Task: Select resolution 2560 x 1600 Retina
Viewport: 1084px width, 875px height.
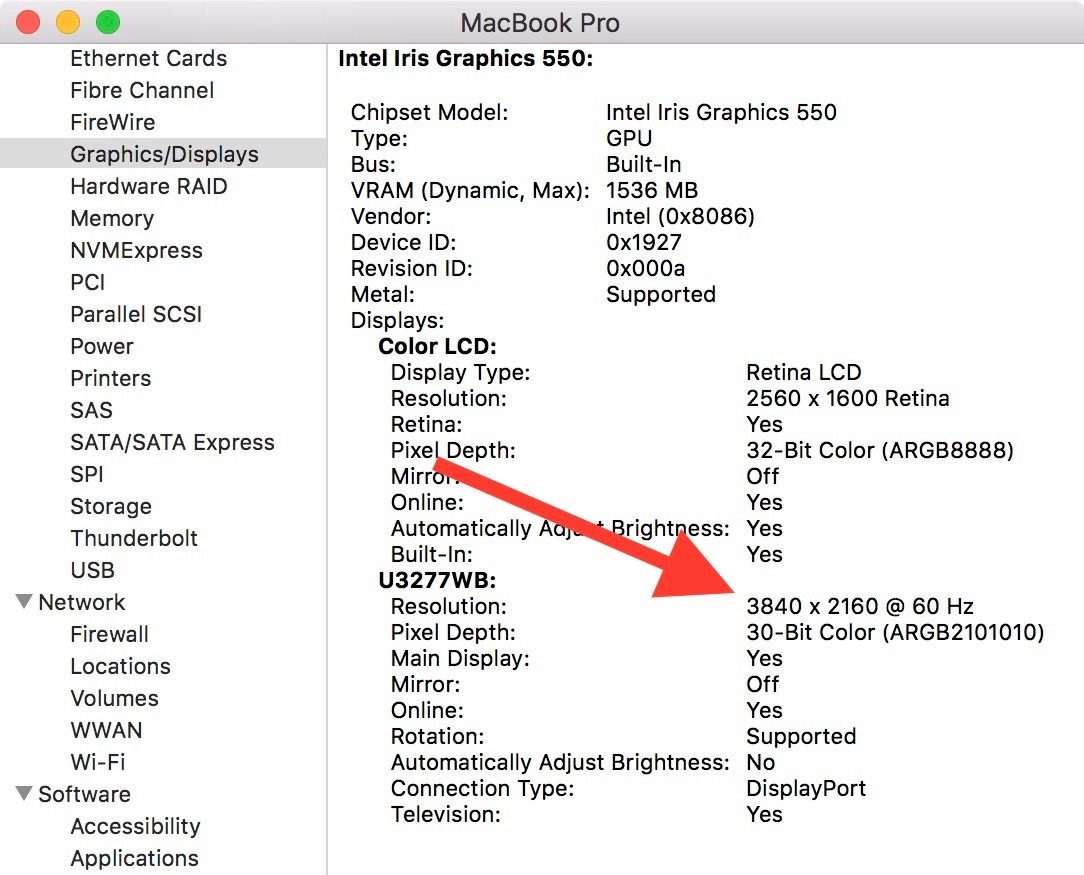Action: (848, 398)
